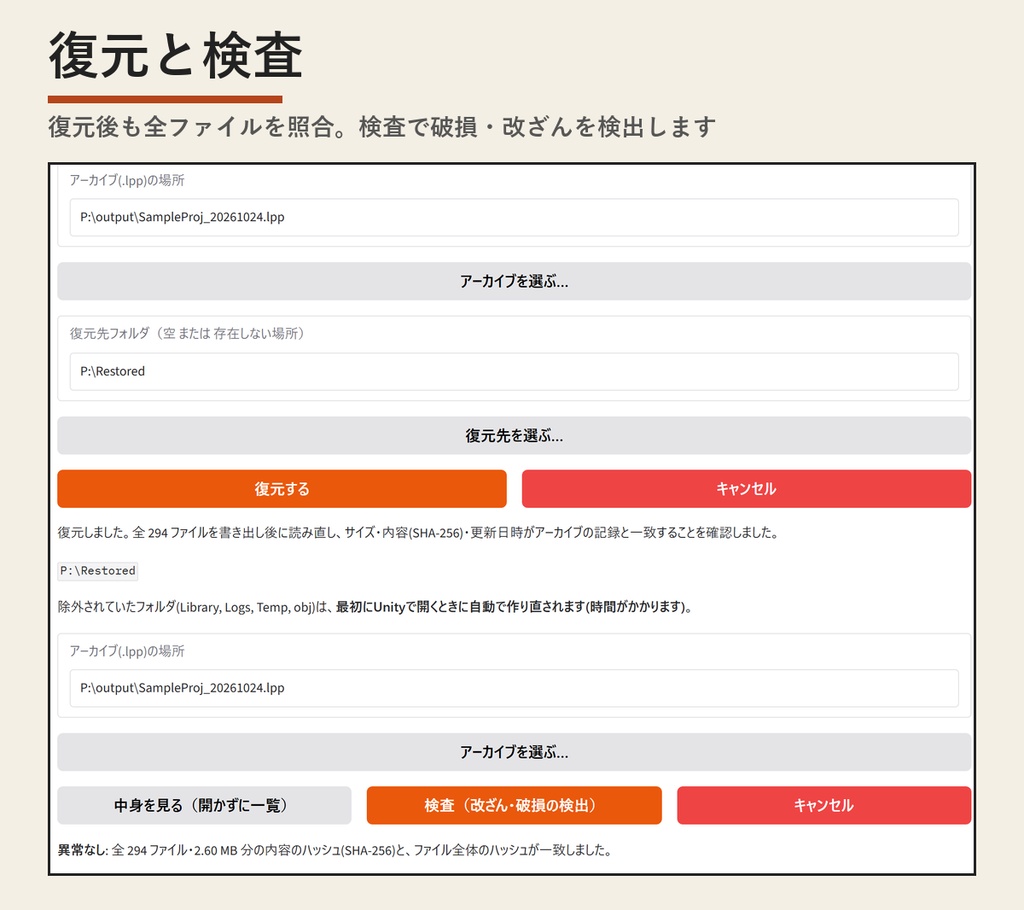Viewport: 1024px width, 910px height.
Task: Click the 復元先を選ぶ... button
Action: (x=514, y=436)
